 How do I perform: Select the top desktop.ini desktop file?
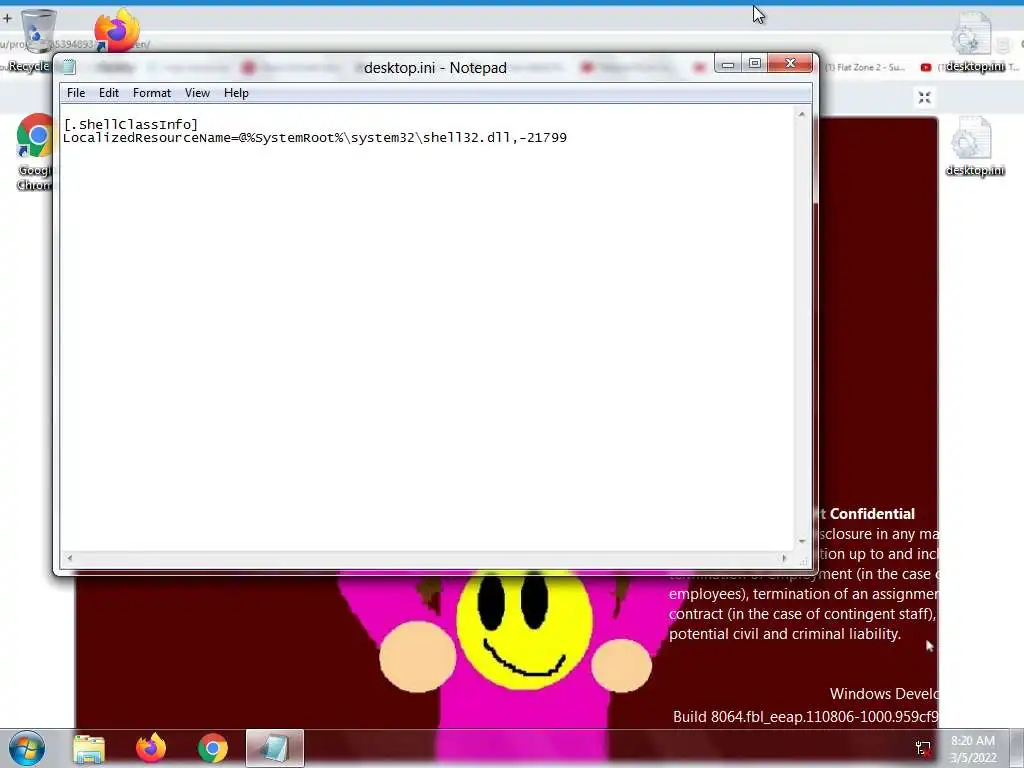point(974,42)
